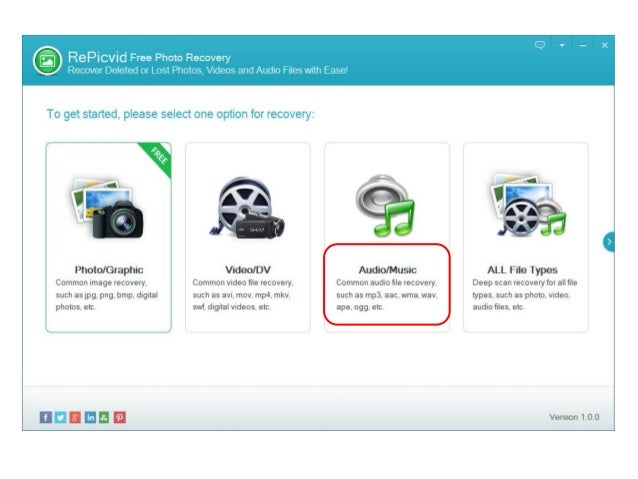Click 'Deep scan recovery for all file' text
Viewport: 638px width, 479px height.
(x=524, y=282)
